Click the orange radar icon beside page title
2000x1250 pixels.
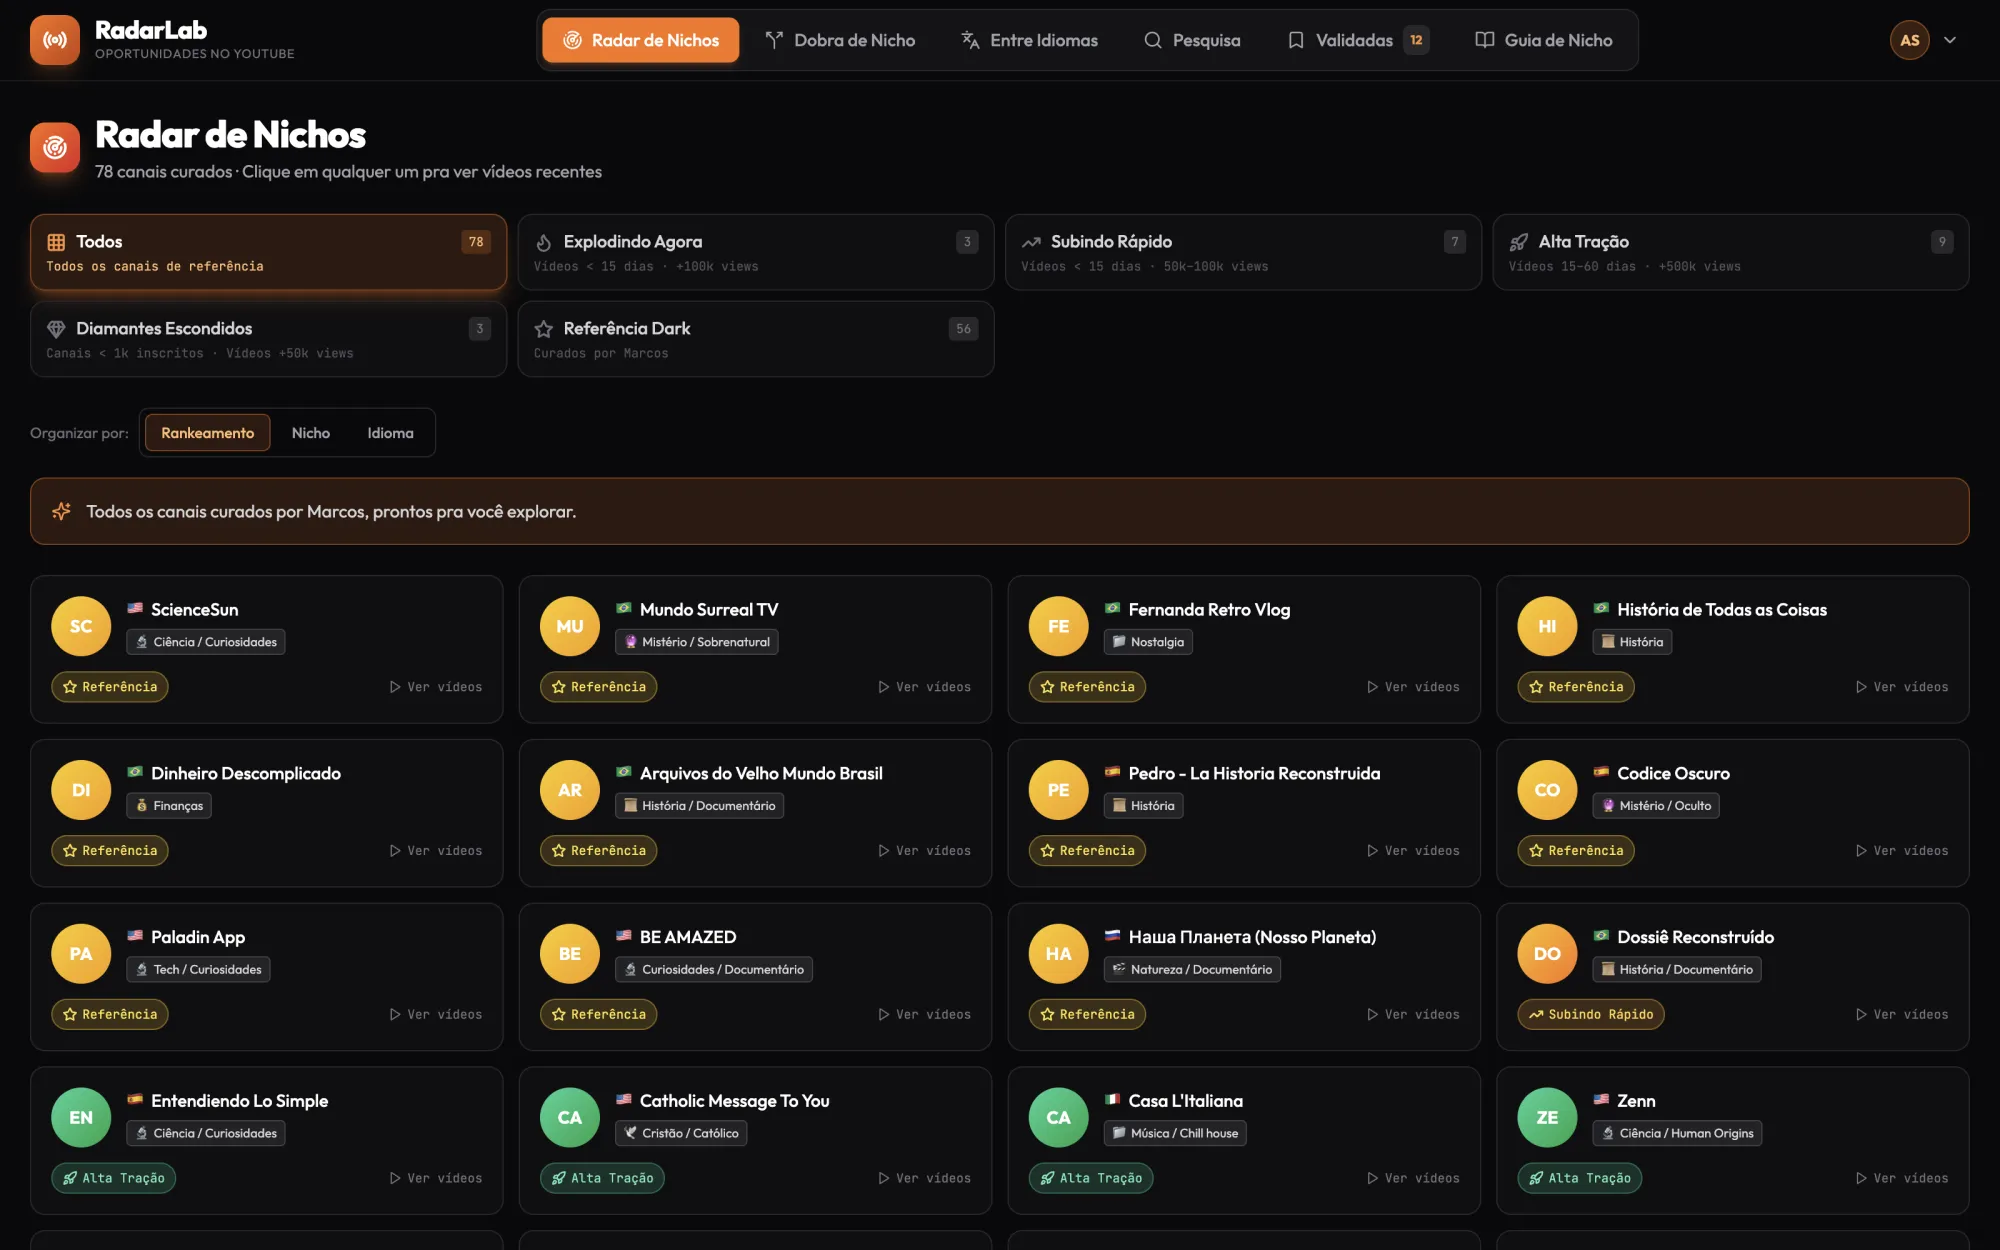pos(55,148)
